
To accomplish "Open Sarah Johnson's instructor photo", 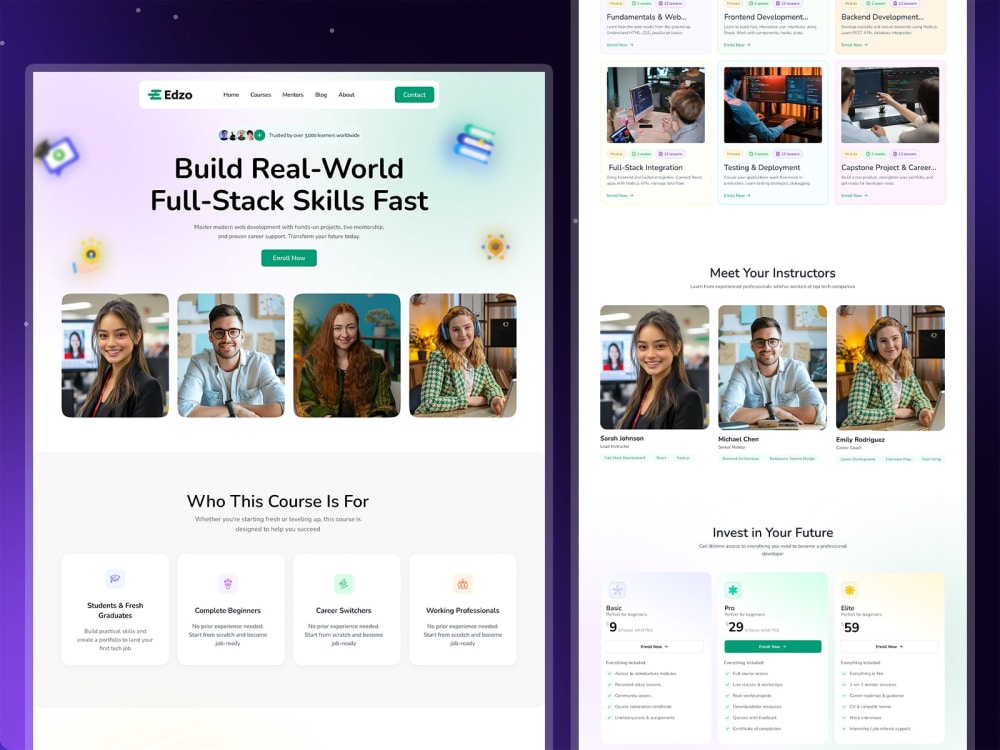I will (654, 367).
